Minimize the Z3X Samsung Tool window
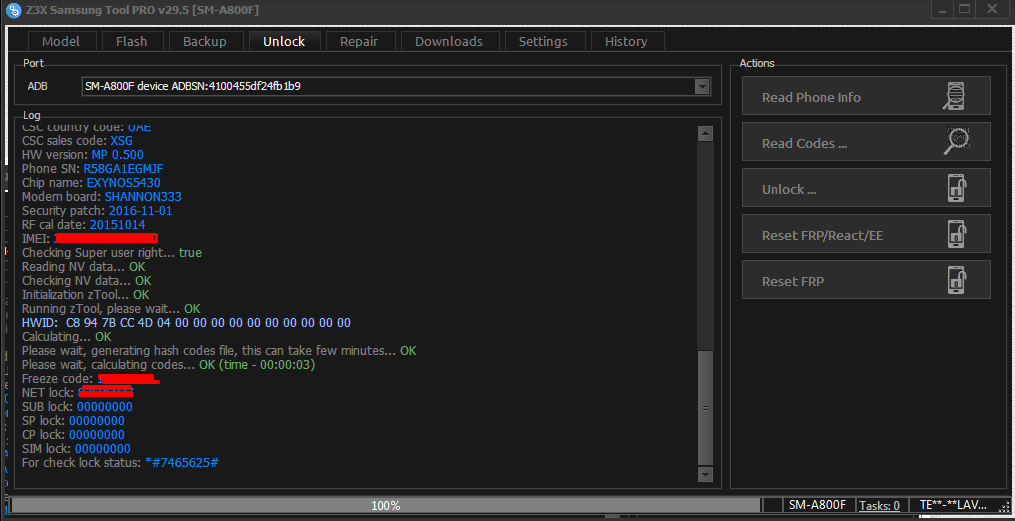The height and width of the screenshot is (521, 1015). (x=942, y=9)
